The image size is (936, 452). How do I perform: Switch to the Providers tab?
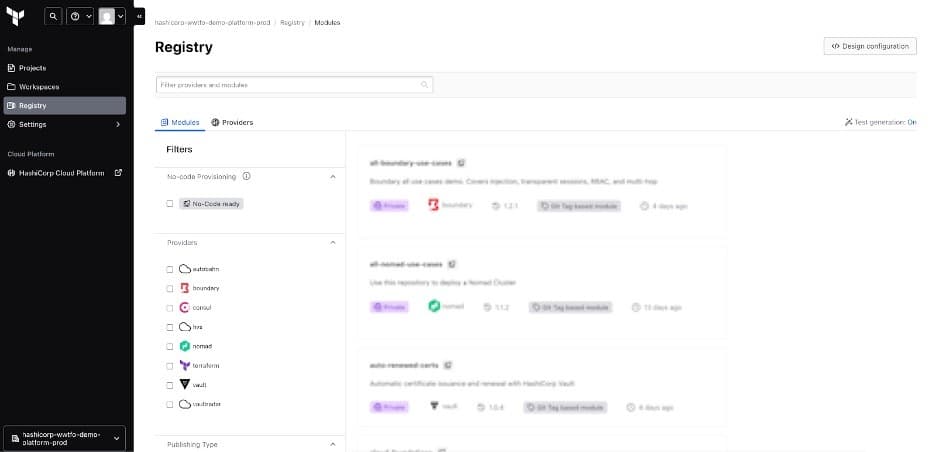[232, 122]
